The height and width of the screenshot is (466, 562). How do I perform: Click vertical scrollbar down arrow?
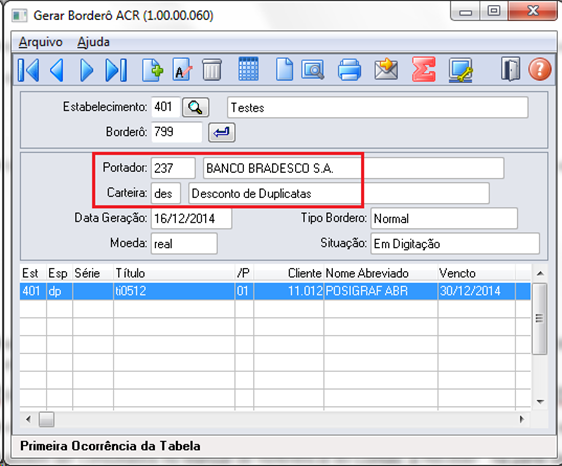click(540, 402)
